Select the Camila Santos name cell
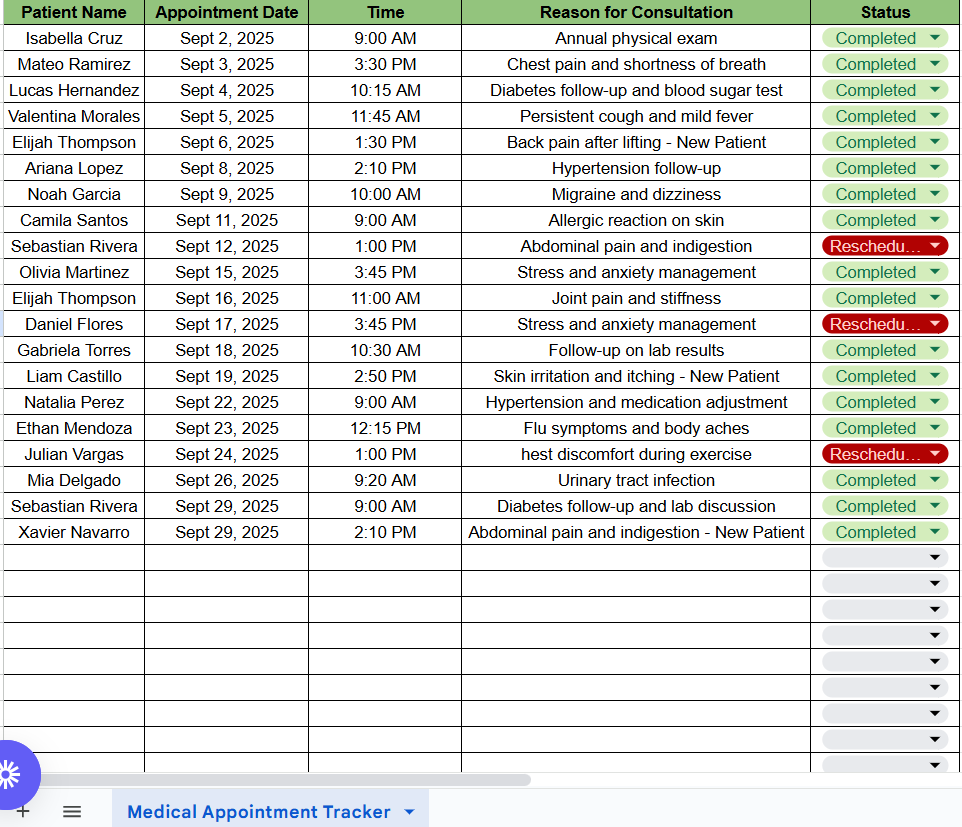Viewport: 962px width, 827px height. tap(74, 220)
